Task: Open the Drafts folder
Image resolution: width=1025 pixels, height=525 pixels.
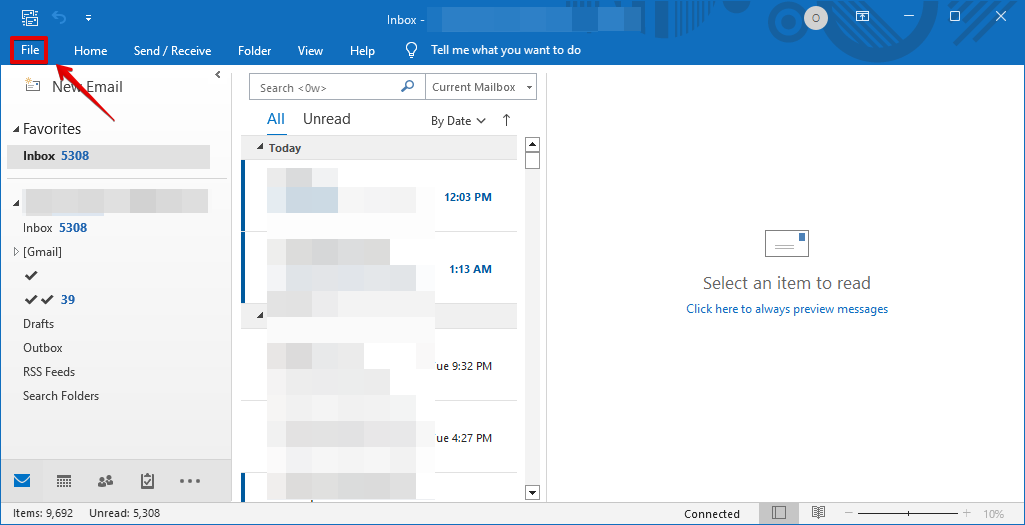Action: [x=39, y=324]
